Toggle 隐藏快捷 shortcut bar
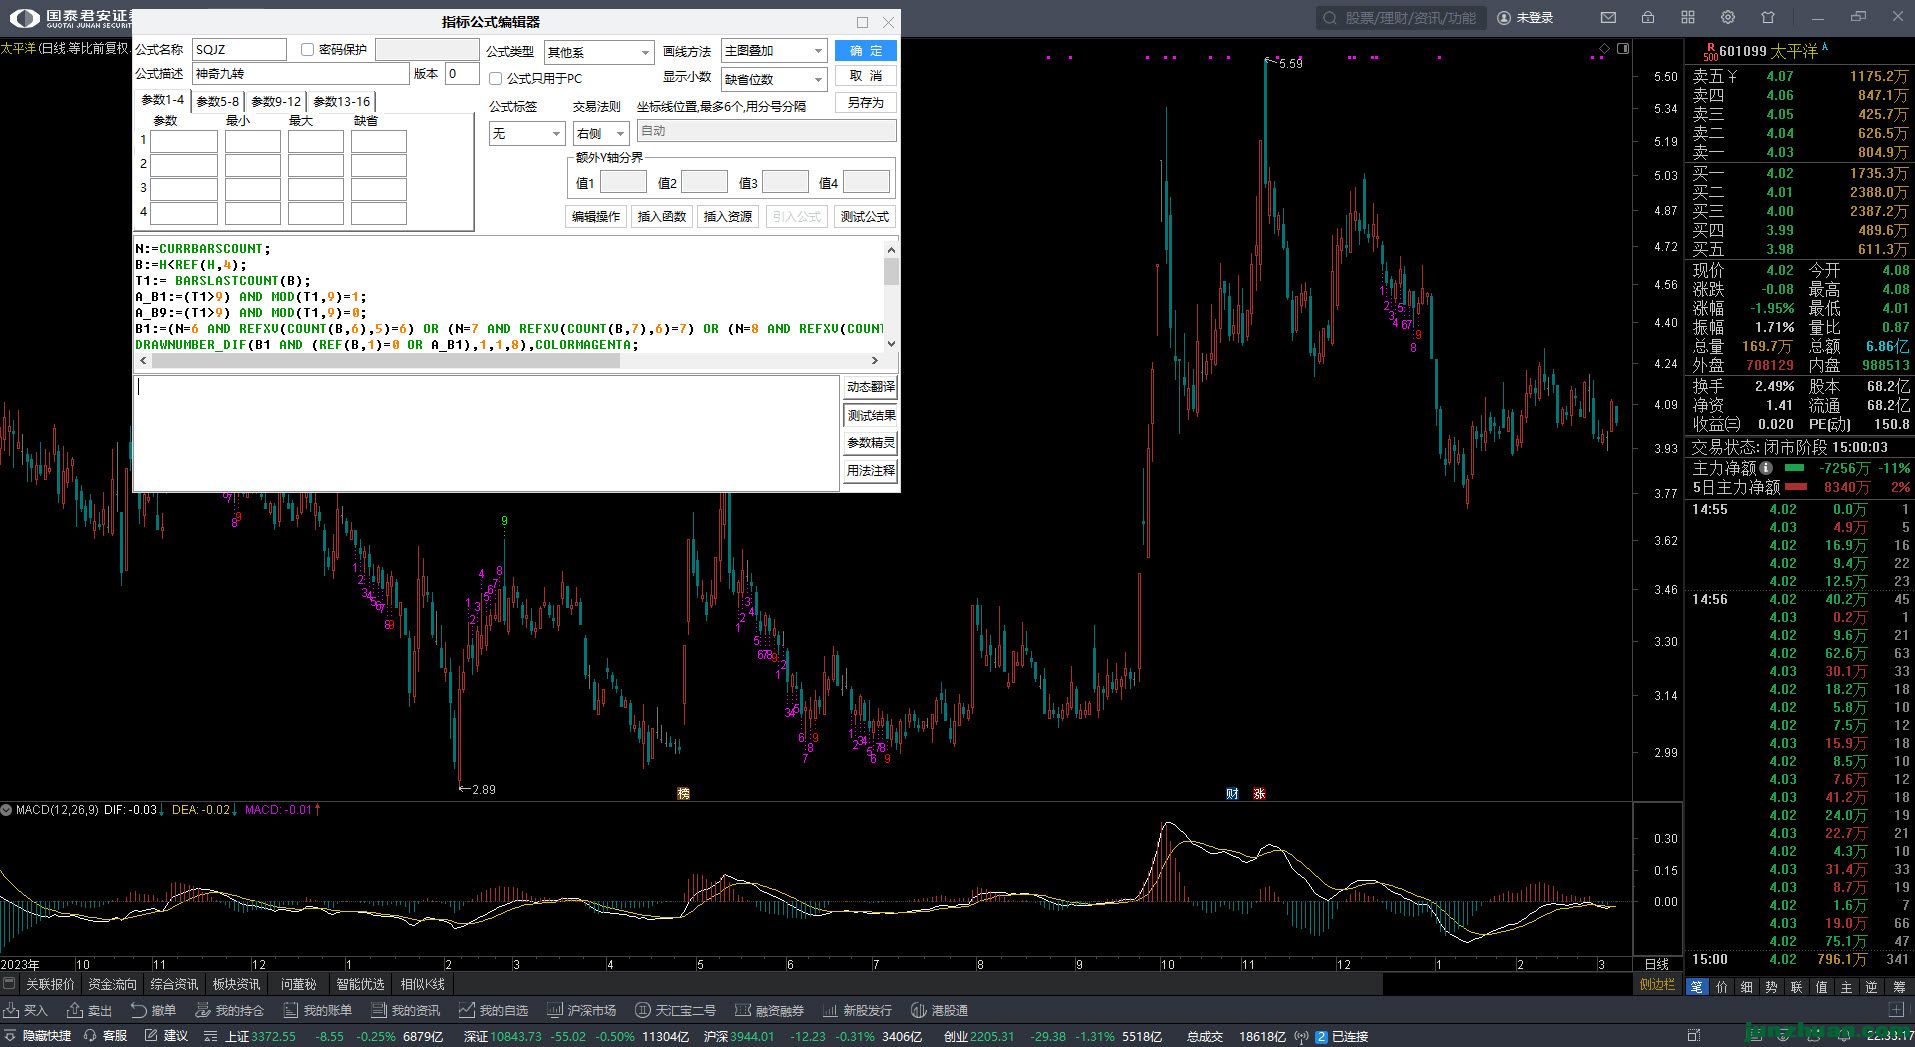This screenshot has height=1047, width=1915. click(38, 1036)
